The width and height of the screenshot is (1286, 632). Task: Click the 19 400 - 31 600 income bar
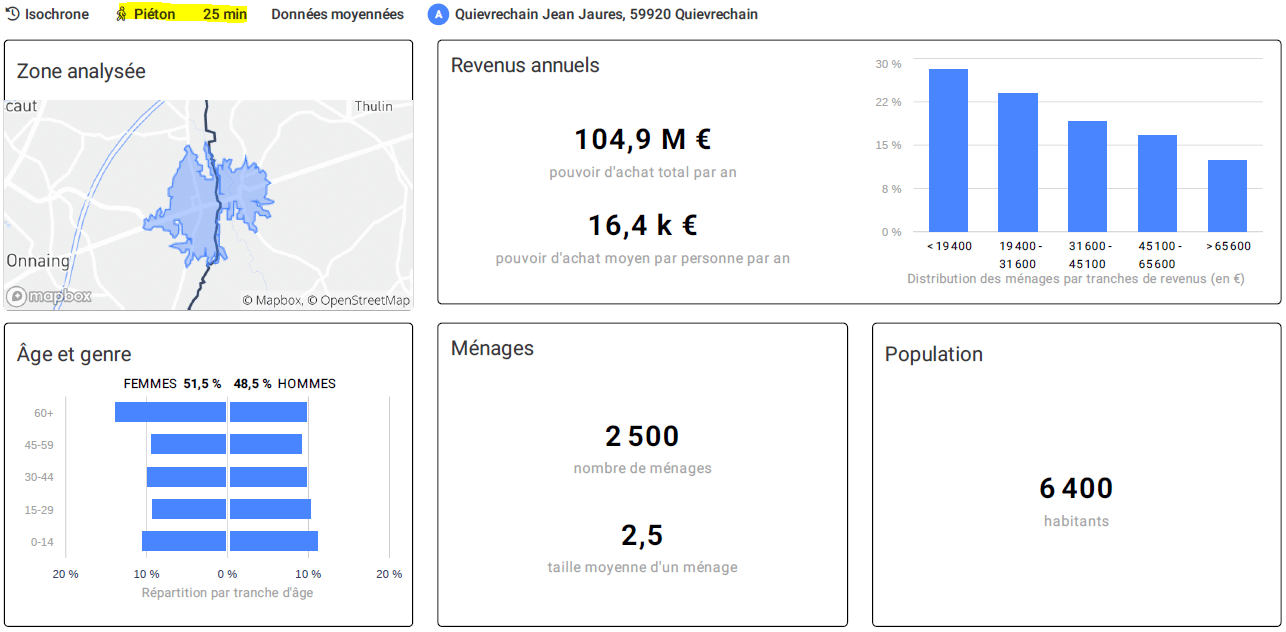(1018, 162)
